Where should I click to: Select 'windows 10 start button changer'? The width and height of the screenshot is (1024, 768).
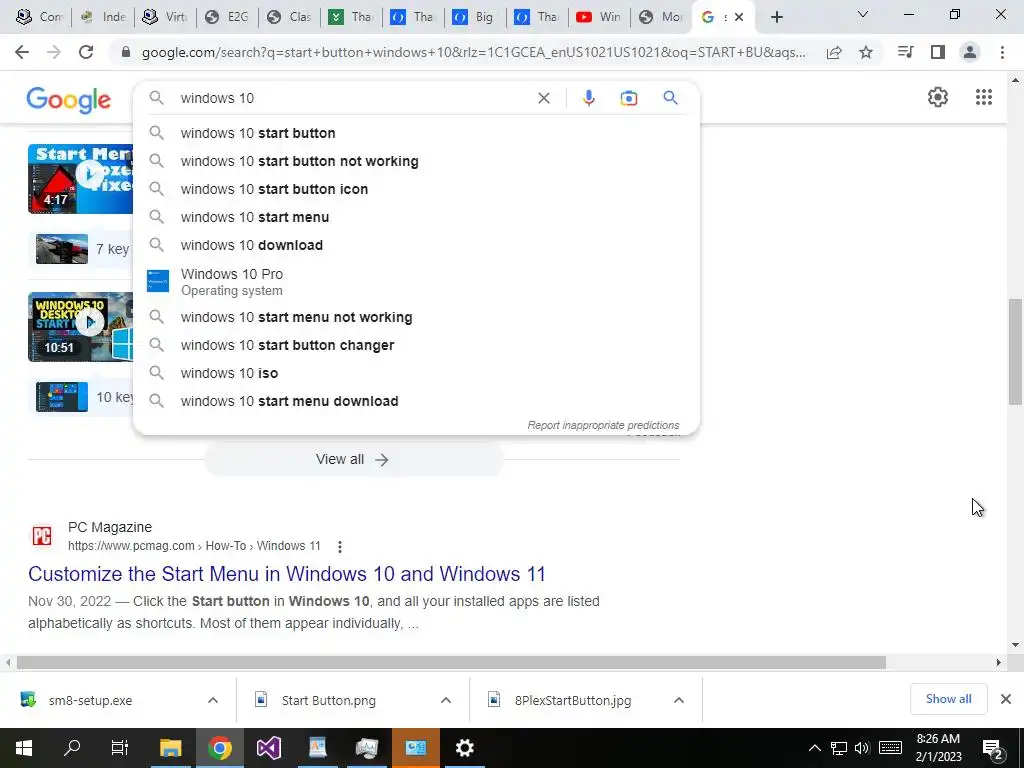pyautogui.click(x=416, y=345)
